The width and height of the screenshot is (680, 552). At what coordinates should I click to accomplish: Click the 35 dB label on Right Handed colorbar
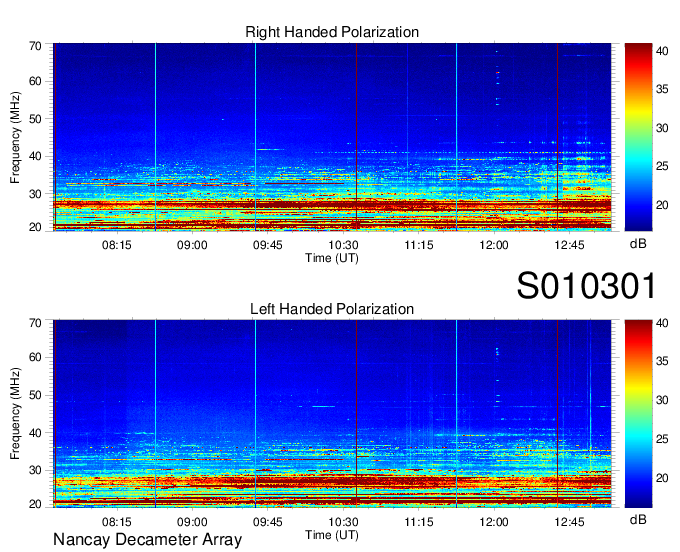click(662, 89)
